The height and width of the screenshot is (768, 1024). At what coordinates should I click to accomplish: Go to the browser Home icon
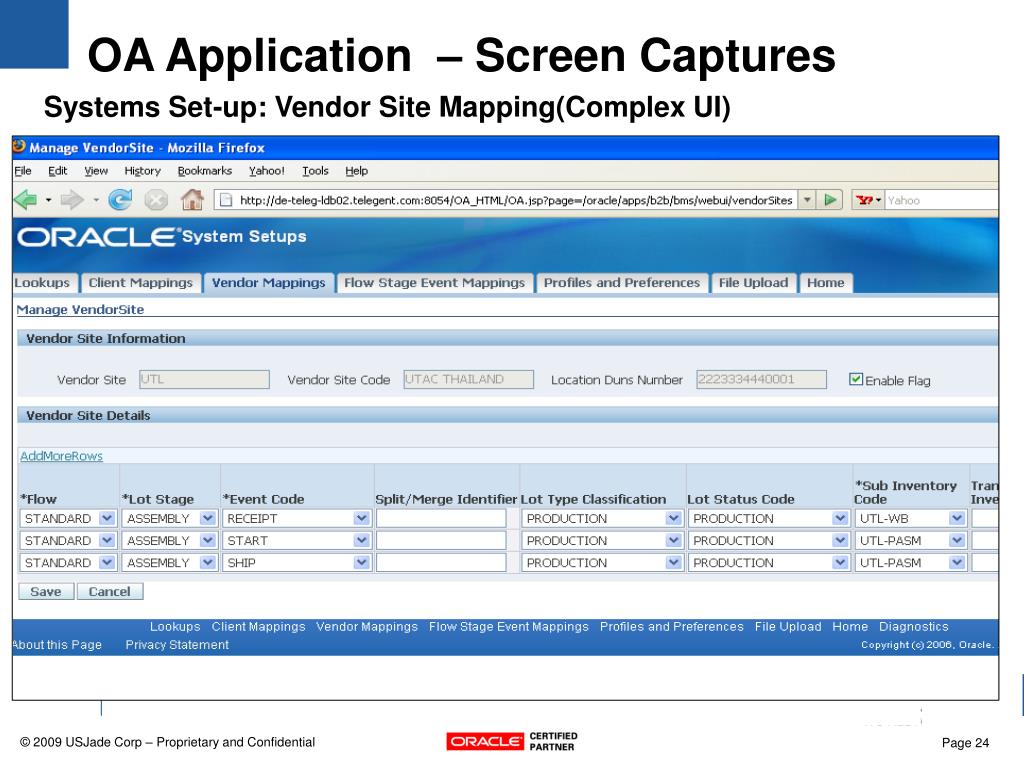point(192,200)
